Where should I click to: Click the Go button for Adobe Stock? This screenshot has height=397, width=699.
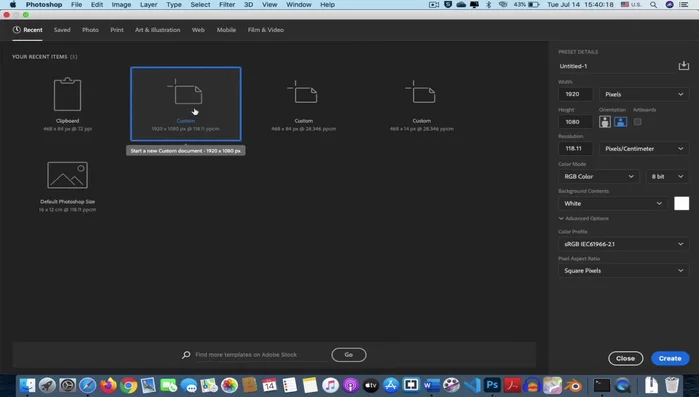tap(349, 355)
